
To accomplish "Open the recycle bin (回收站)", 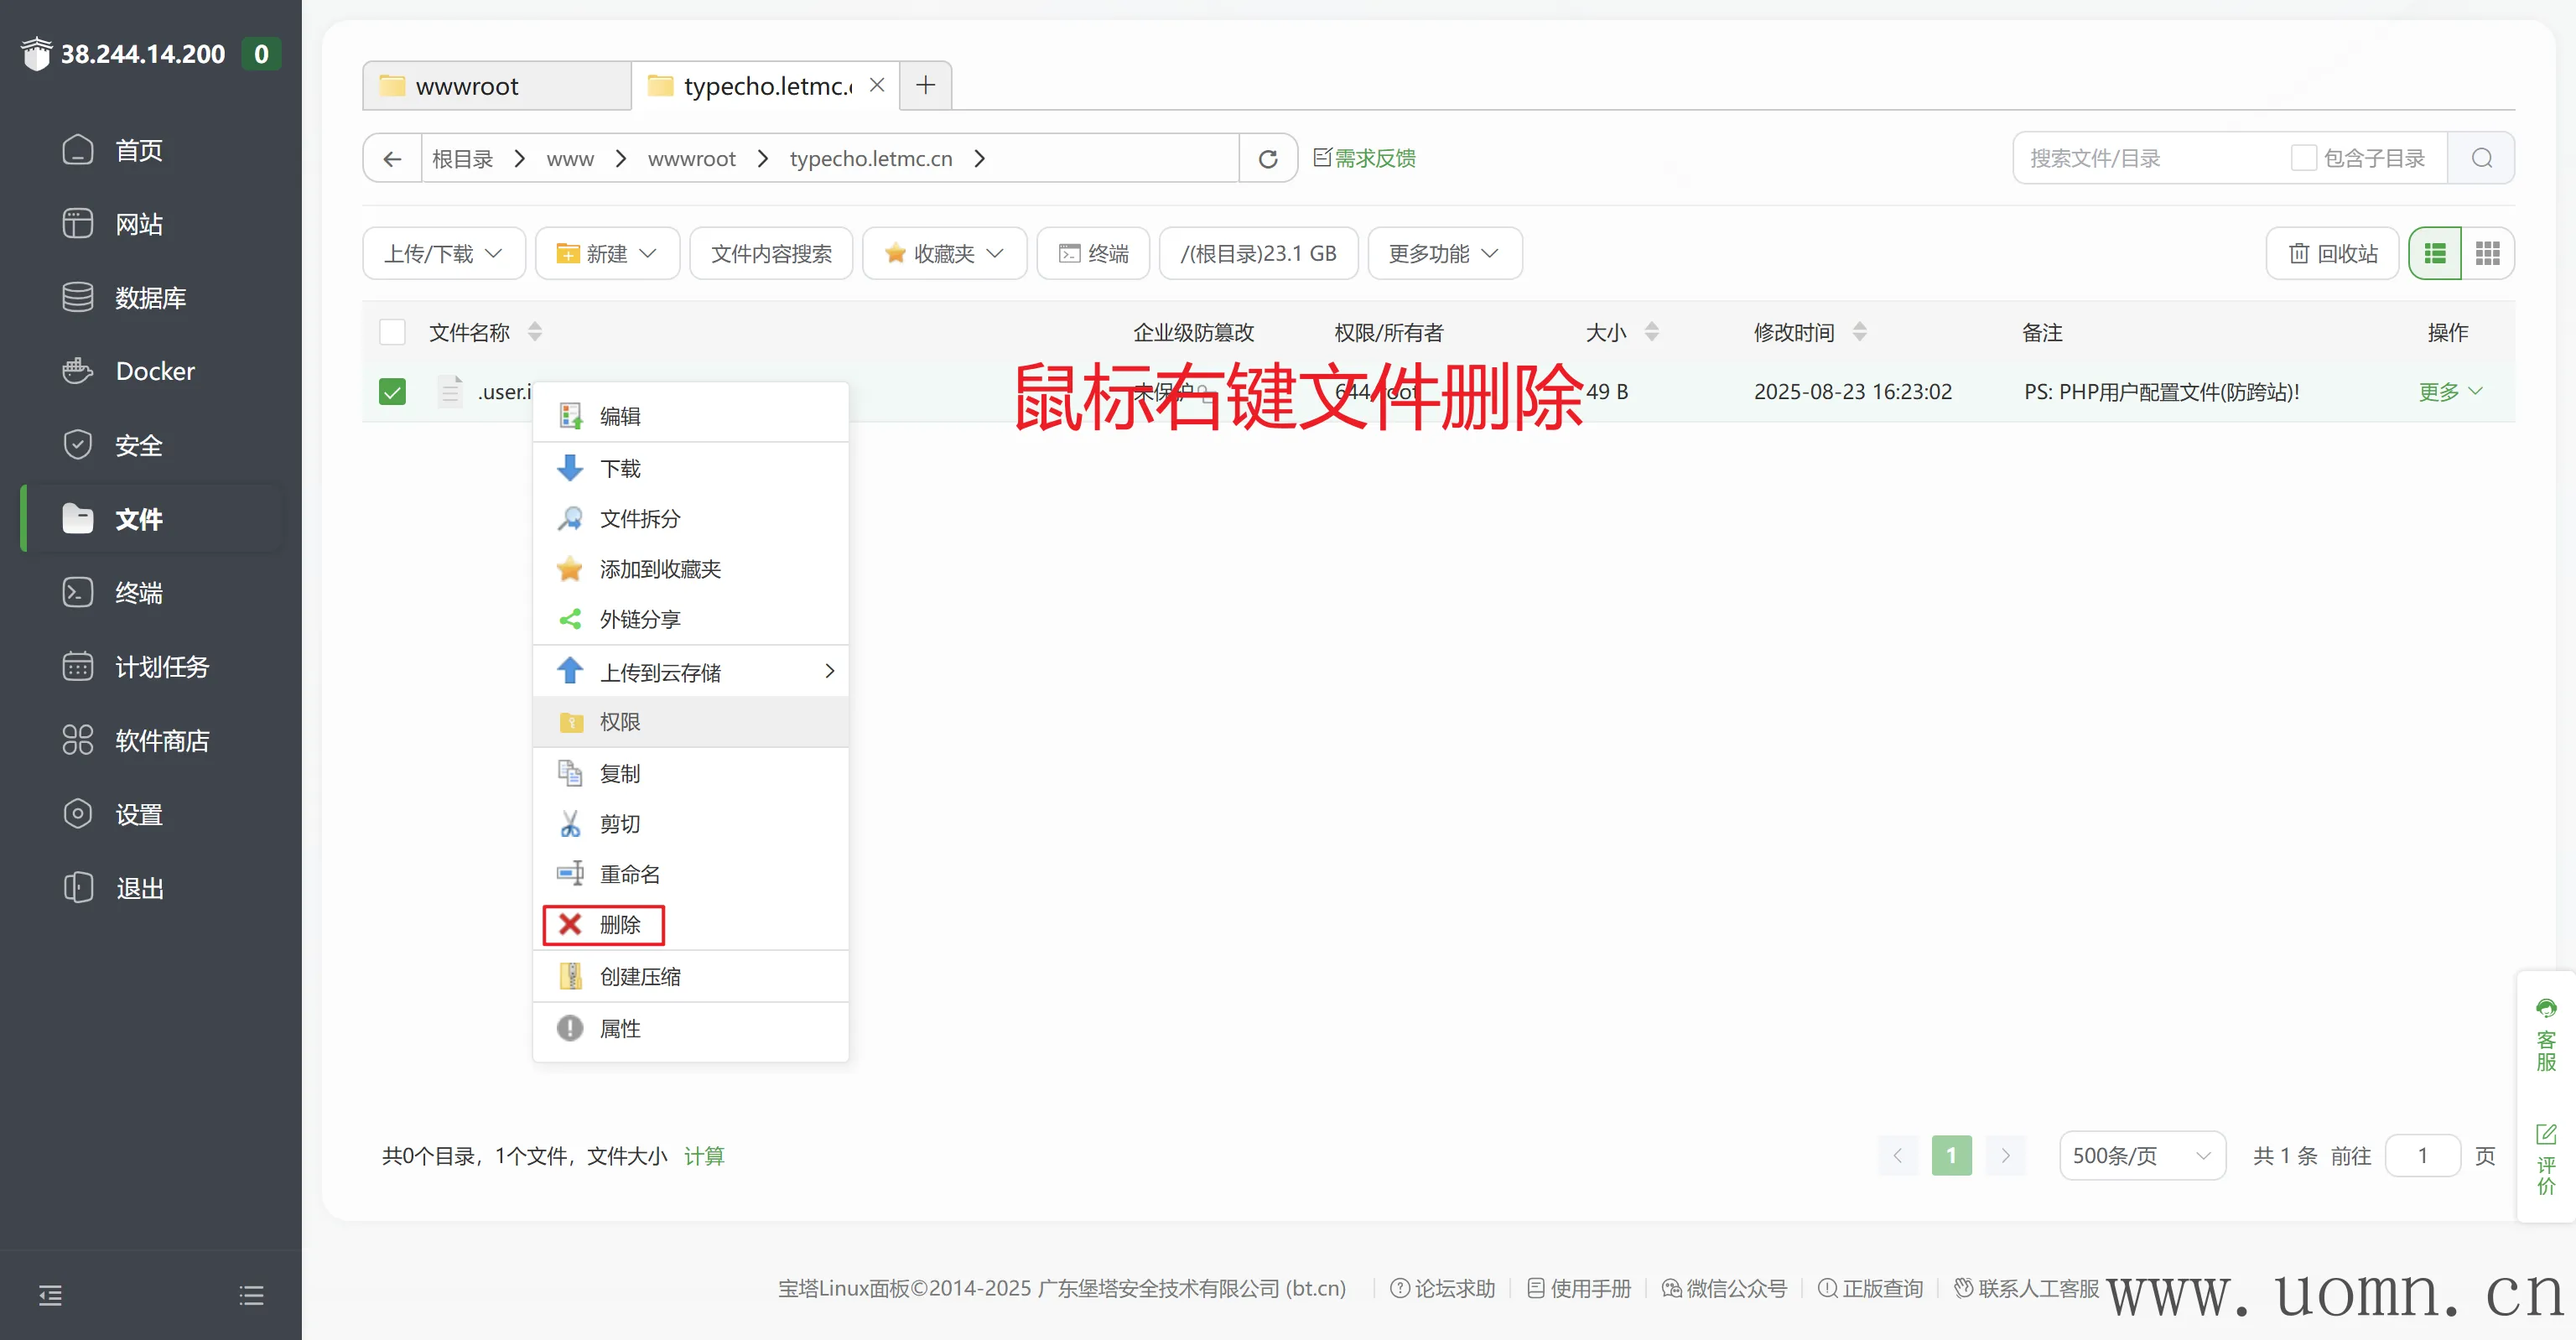I will (2332, 254).
